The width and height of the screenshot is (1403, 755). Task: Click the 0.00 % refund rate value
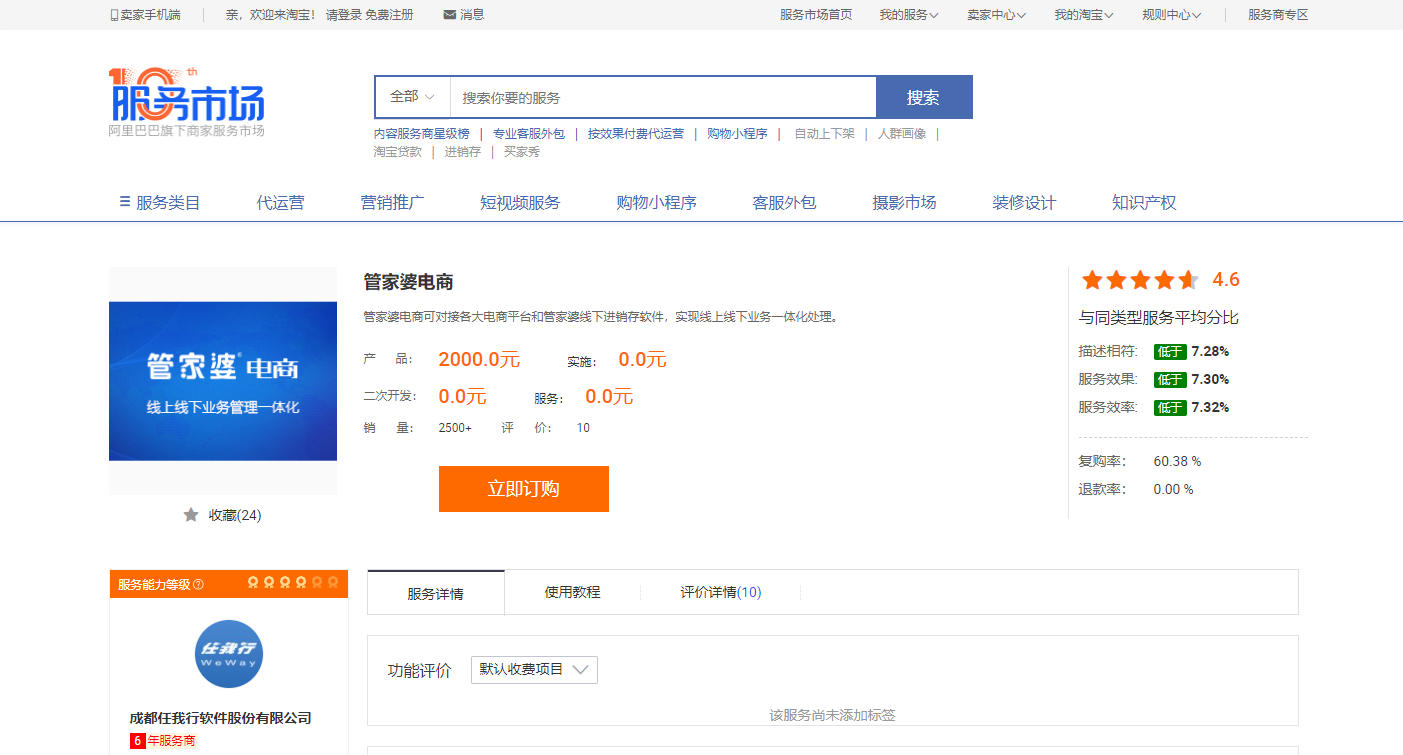(x=1173, y=489)
